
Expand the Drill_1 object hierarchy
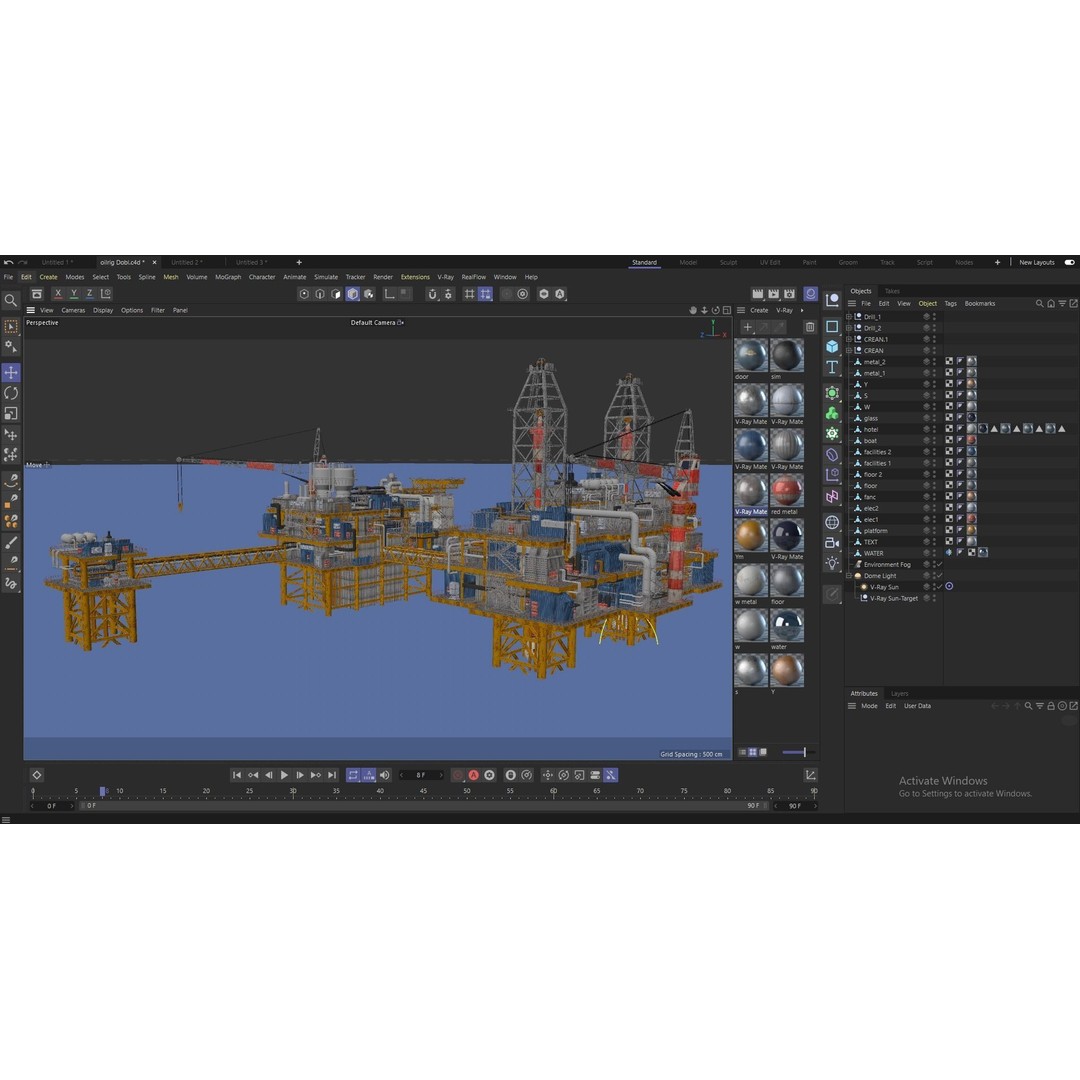(848, 316)
